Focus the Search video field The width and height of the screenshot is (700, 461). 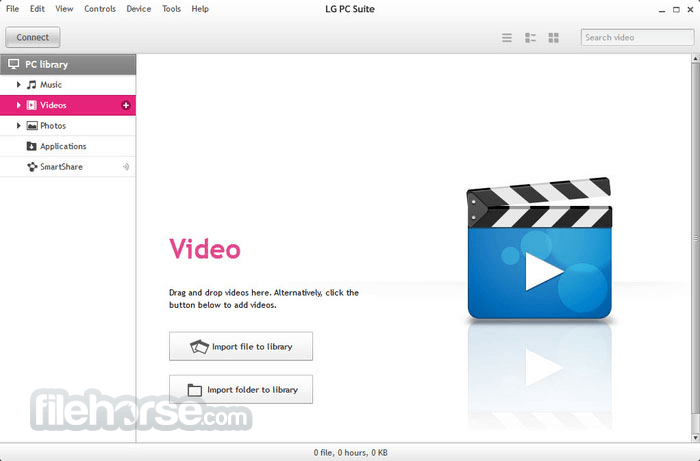point(637,37)
